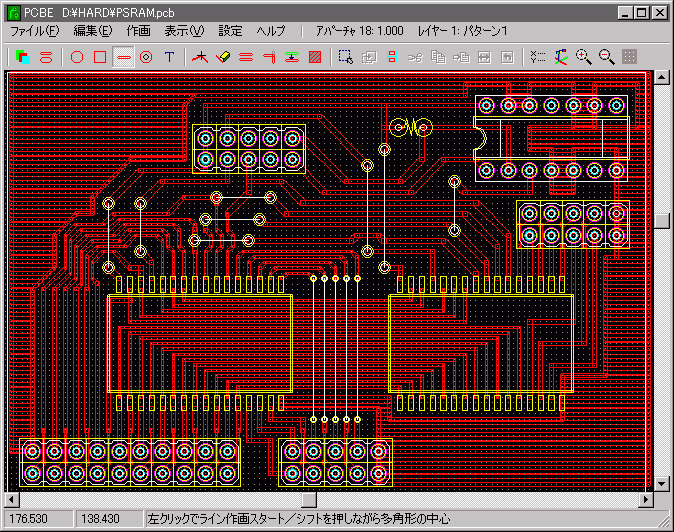Select the circle drawing tool
The width and height of the screenshot is (674, 532).
click(x=77, y=57)
